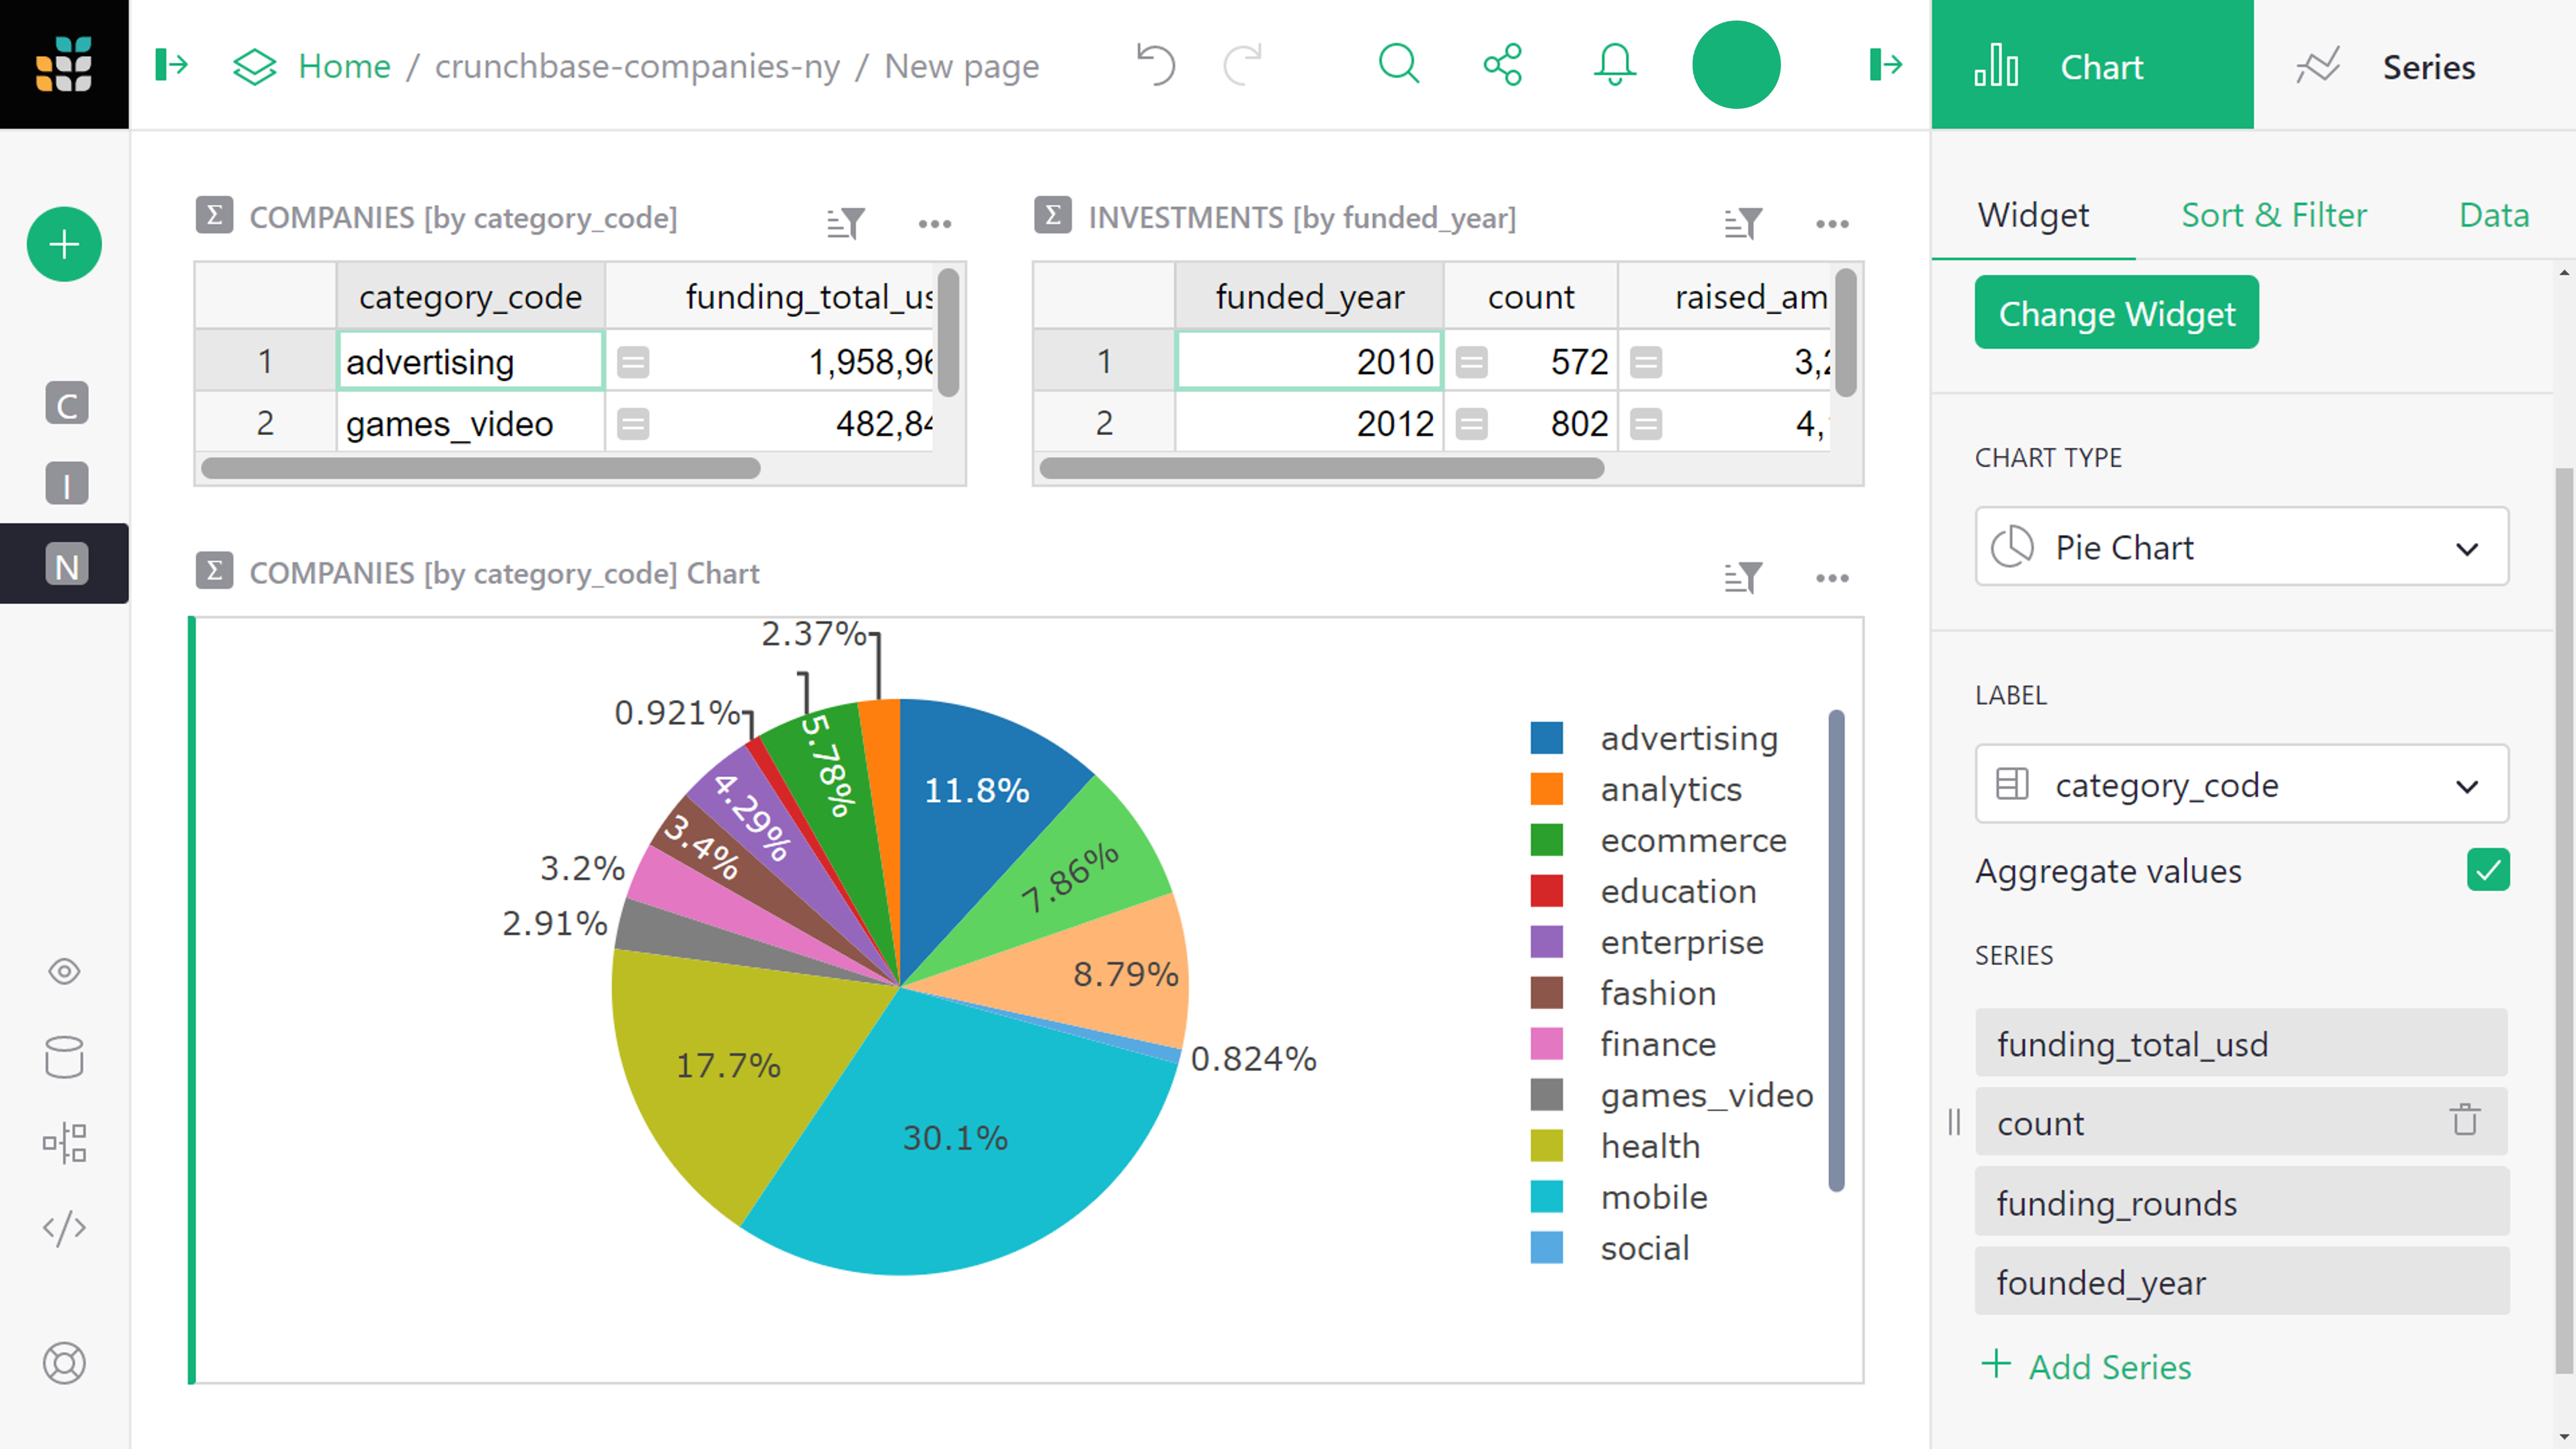Expand the Pie Chart type dropdown
2576x1449 pixels.
pyautogui.click(x=2241, y=547)
